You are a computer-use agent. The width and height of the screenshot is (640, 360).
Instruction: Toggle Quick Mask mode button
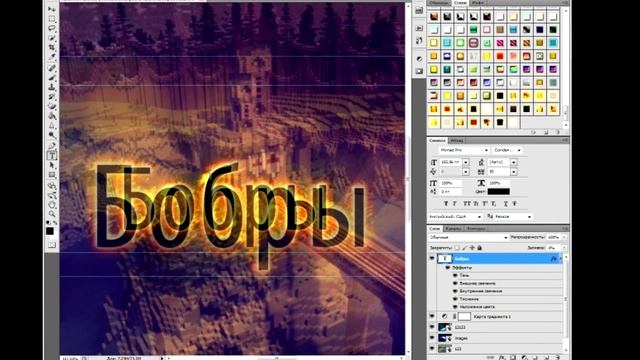click(52, 245)
